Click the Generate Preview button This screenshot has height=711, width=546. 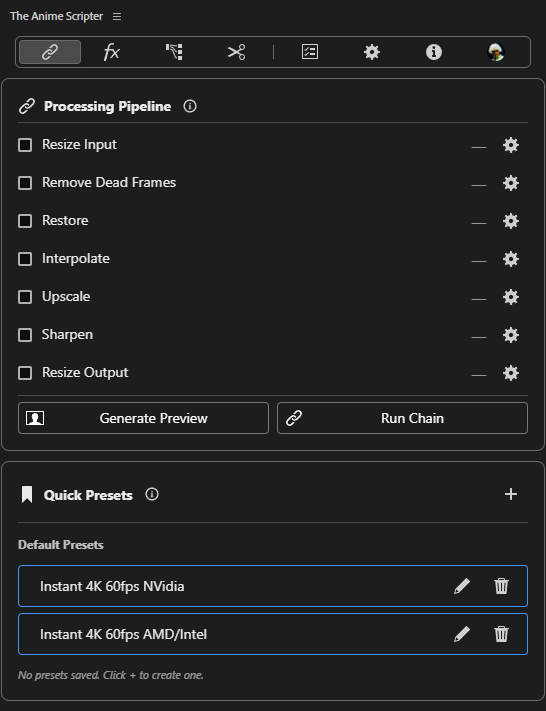[x=143, y=418]
